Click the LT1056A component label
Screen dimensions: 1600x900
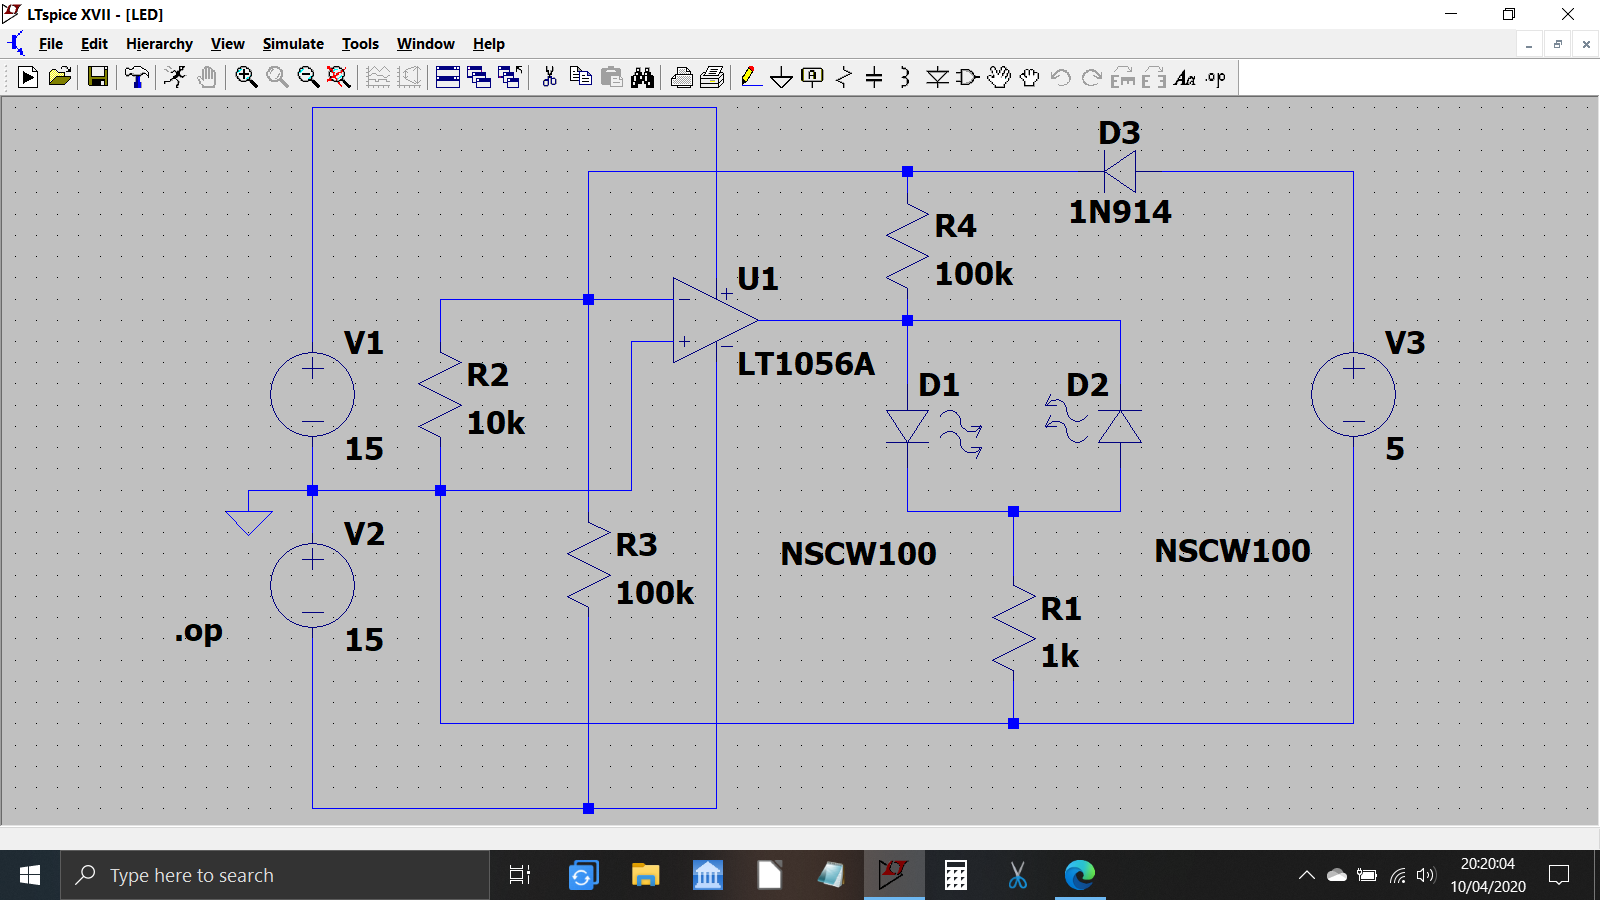point(806,364)
